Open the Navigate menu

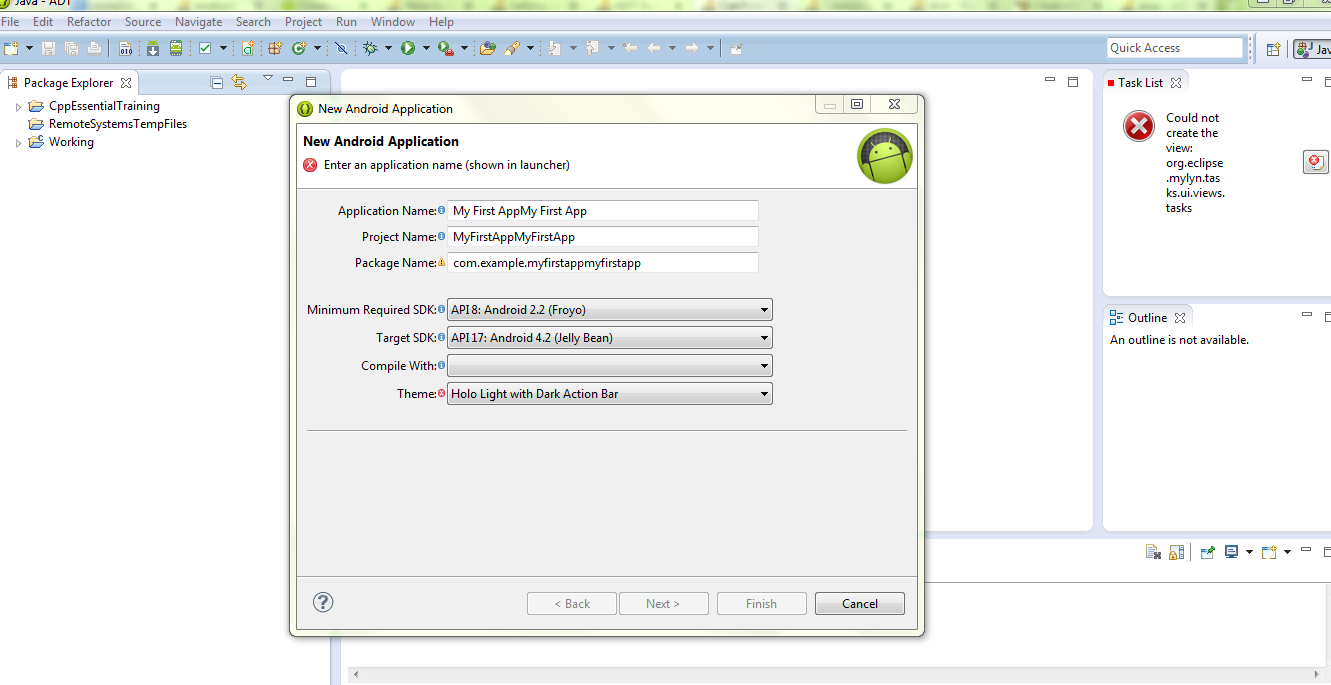click(199, 21)
